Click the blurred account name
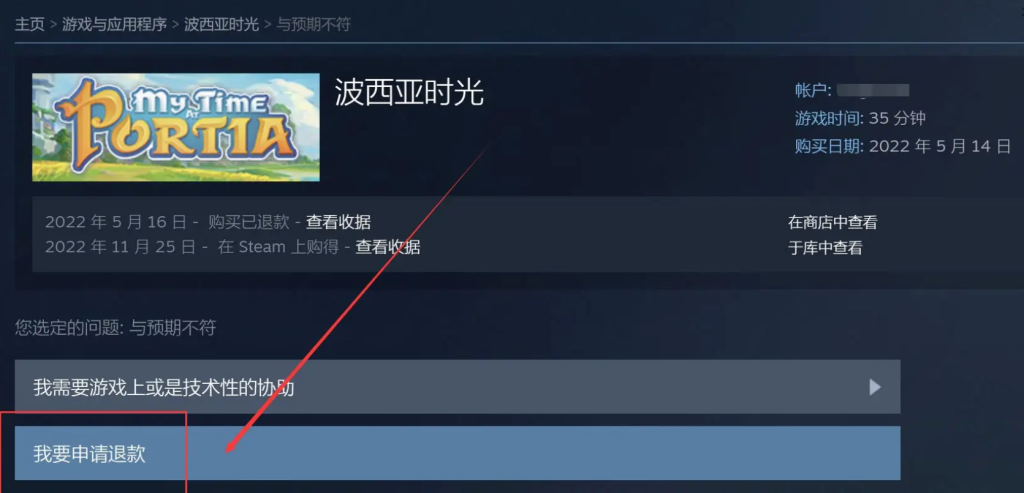 (x=873, y=91)
